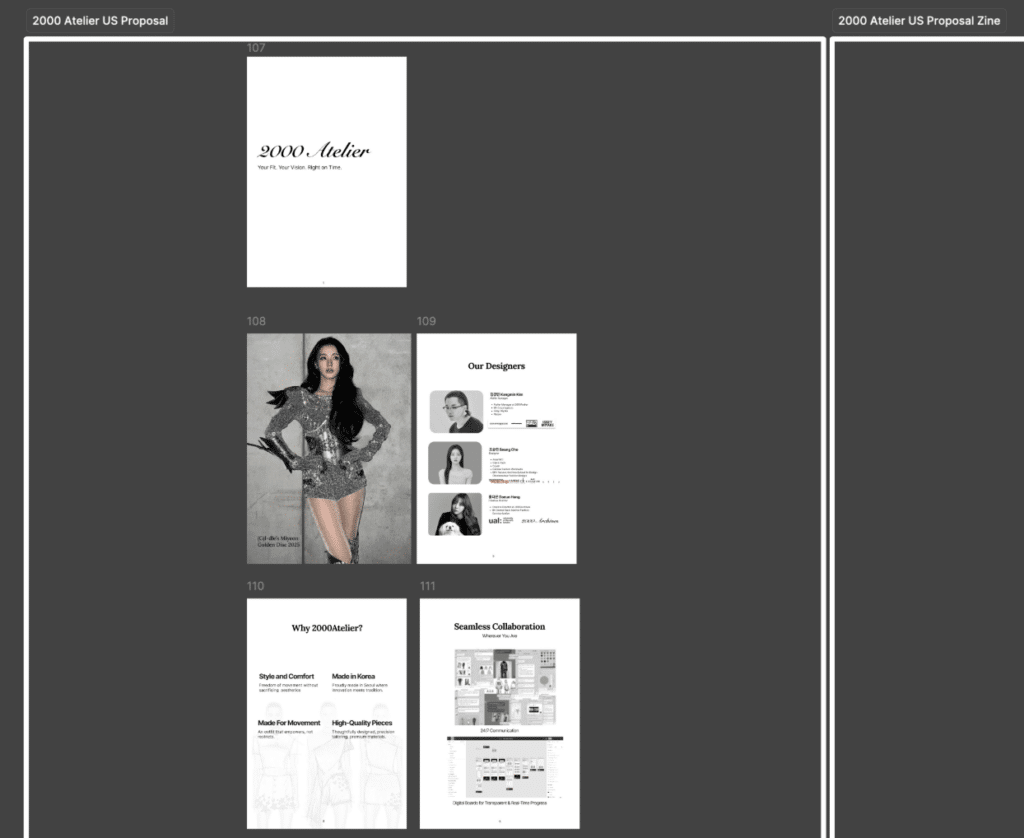The width and height of the screenshot is (1024, 838).
Task: Select the model photo in frame 108
Action: pos(329,449)
